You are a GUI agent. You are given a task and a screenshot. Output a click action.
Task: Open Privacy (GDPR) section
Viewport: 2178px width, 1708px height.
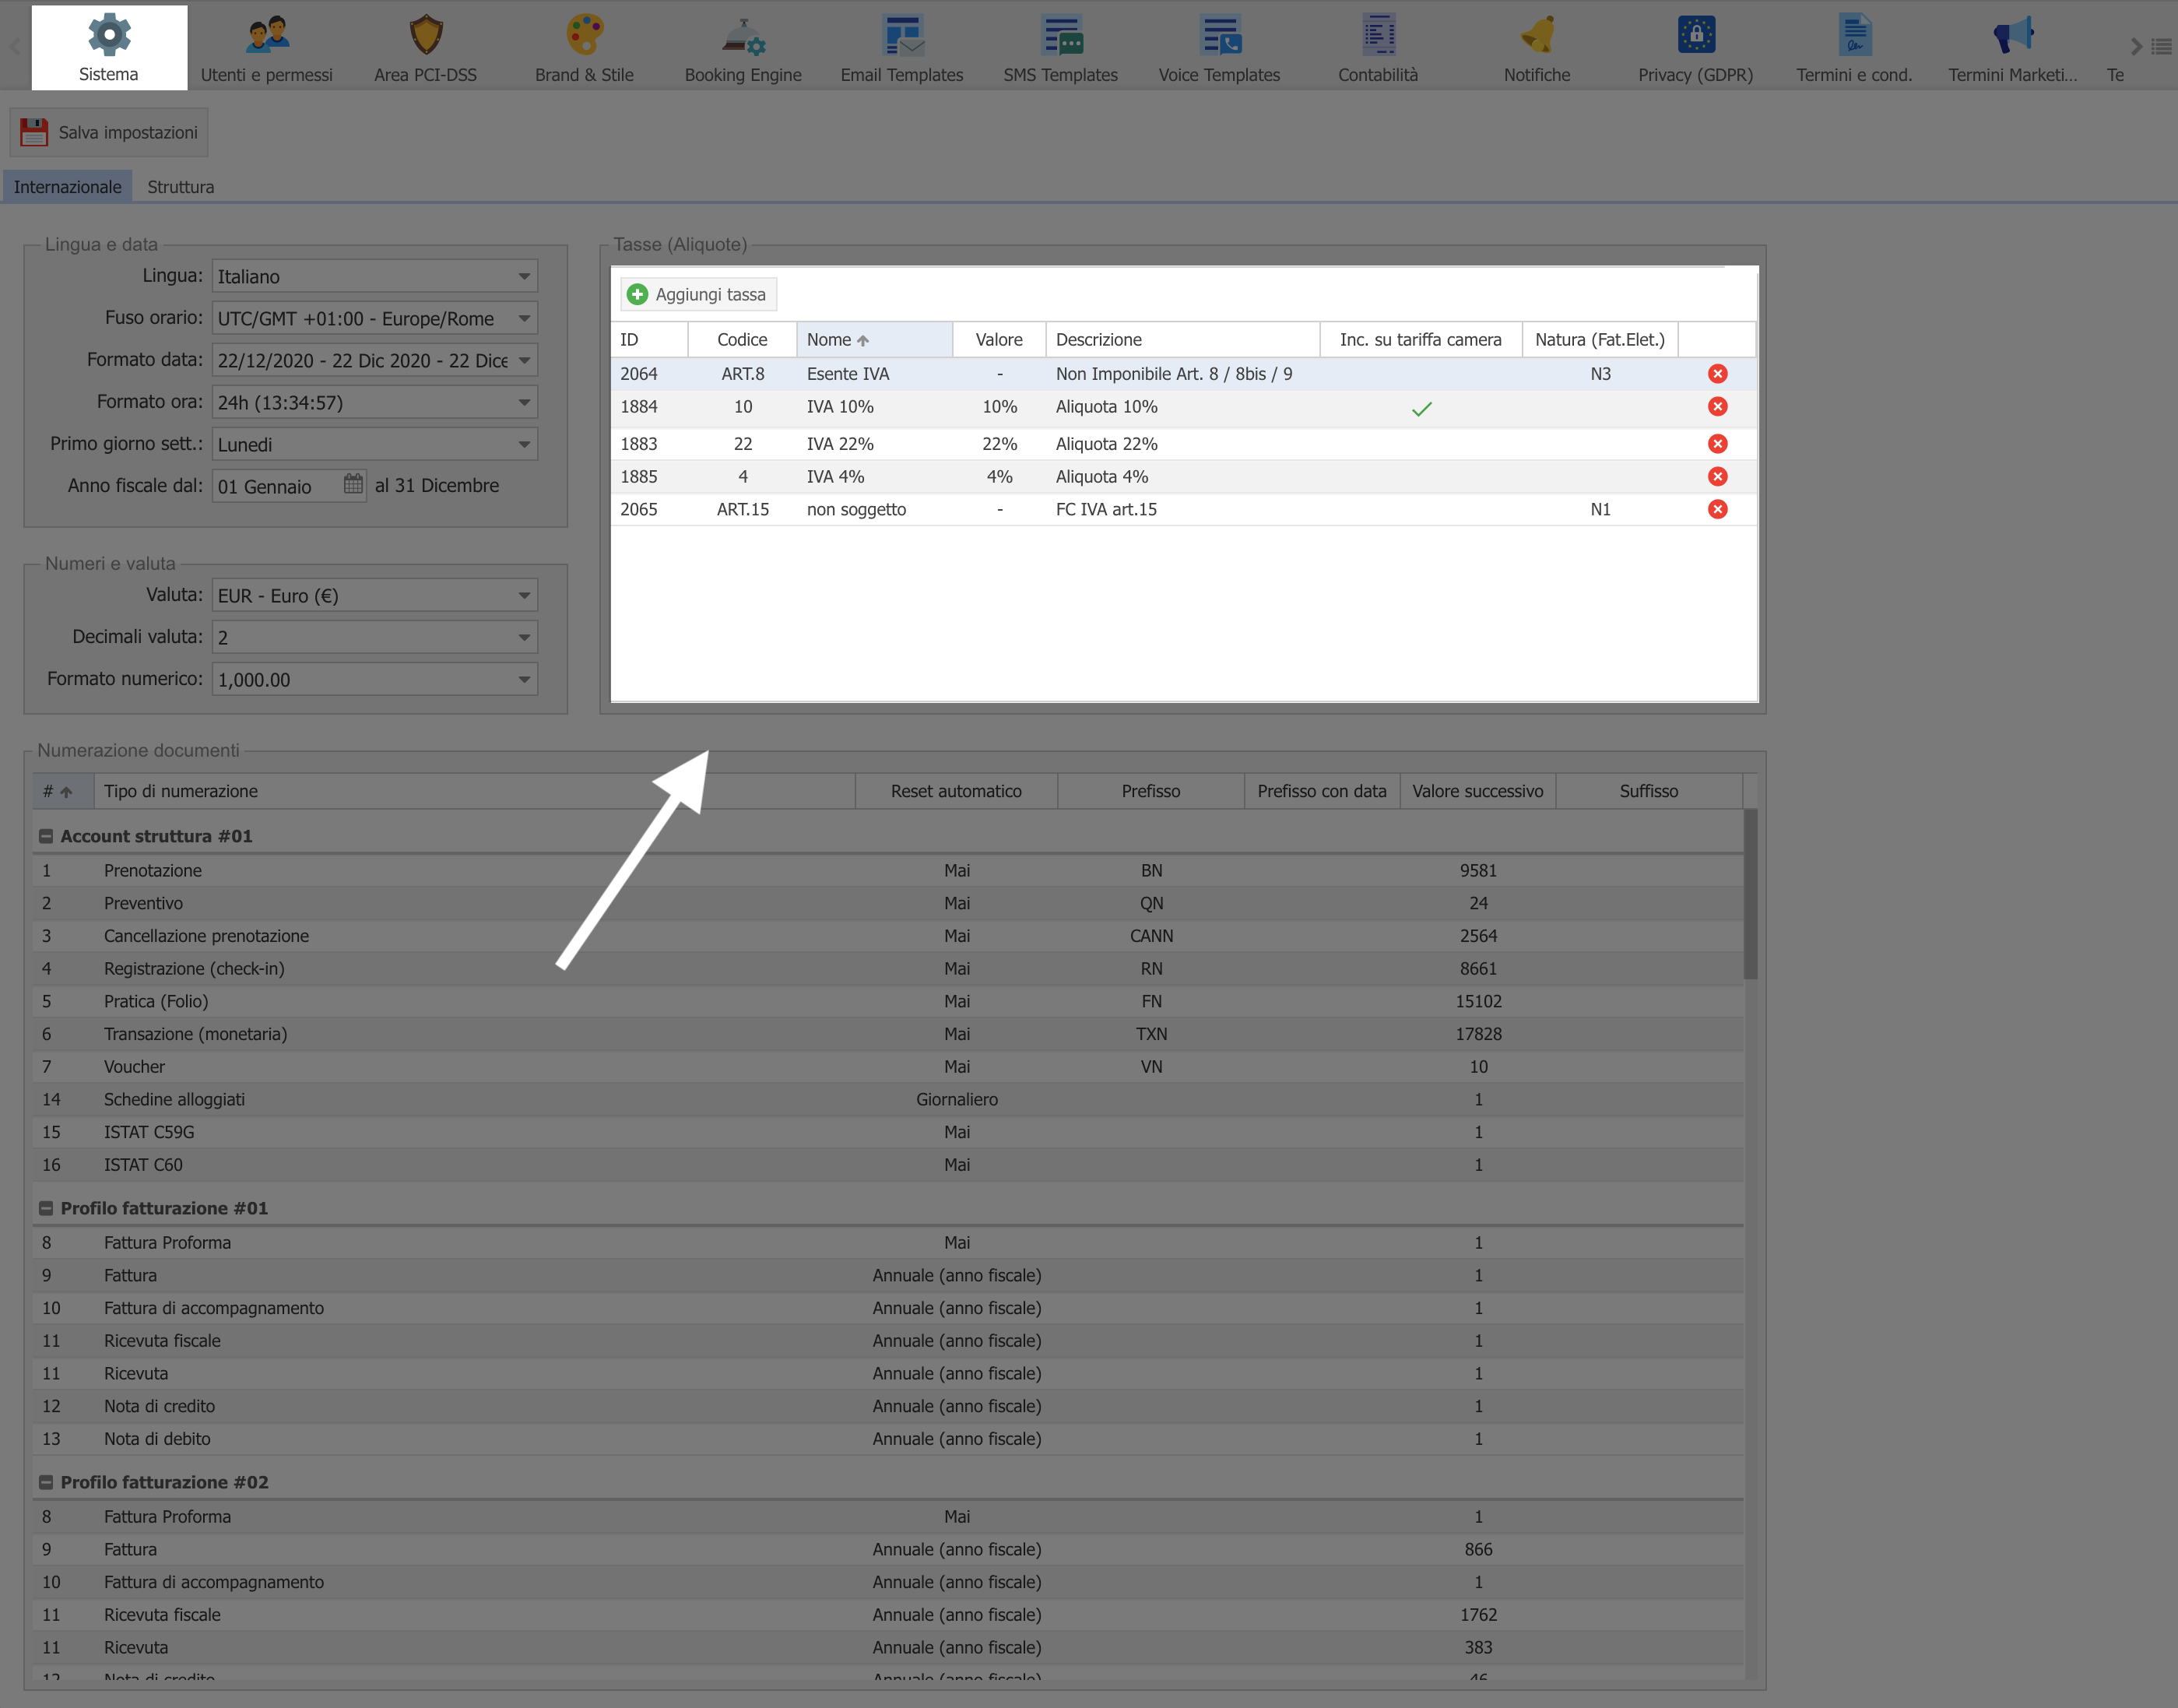tap(1696, 48)
